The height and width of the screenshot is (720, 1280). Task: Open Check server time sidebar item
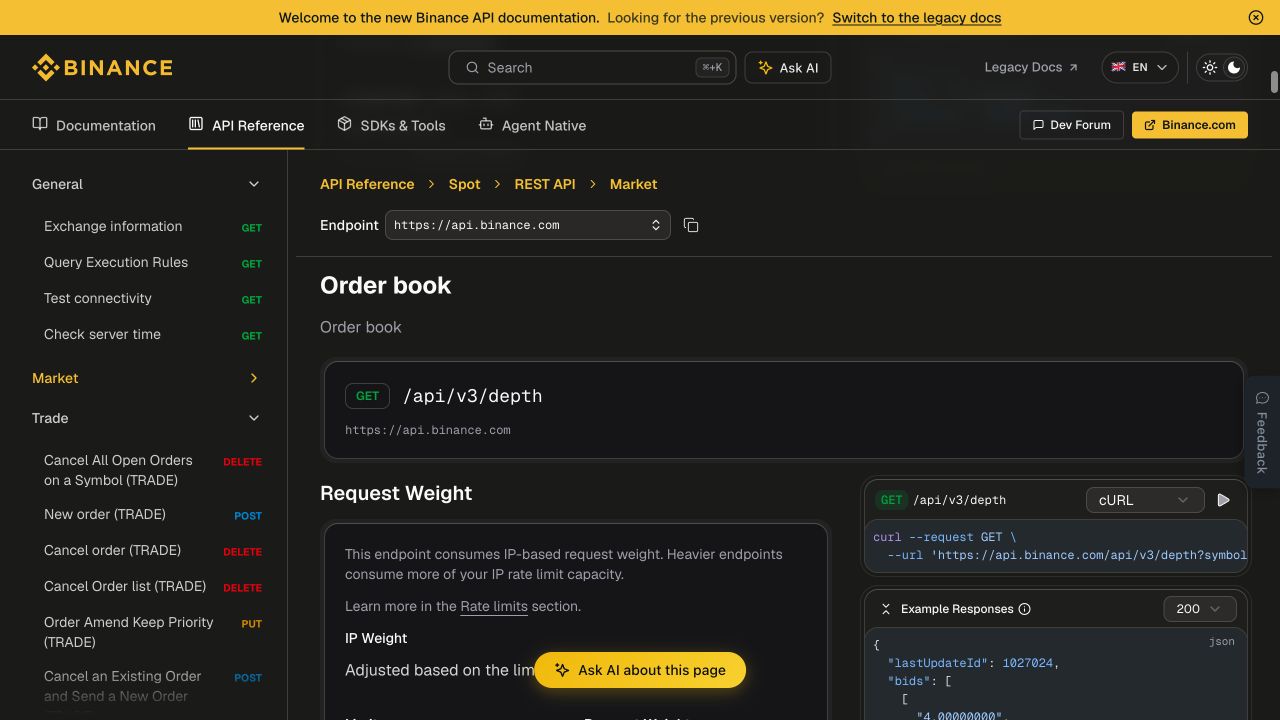(x=153, y=335)
